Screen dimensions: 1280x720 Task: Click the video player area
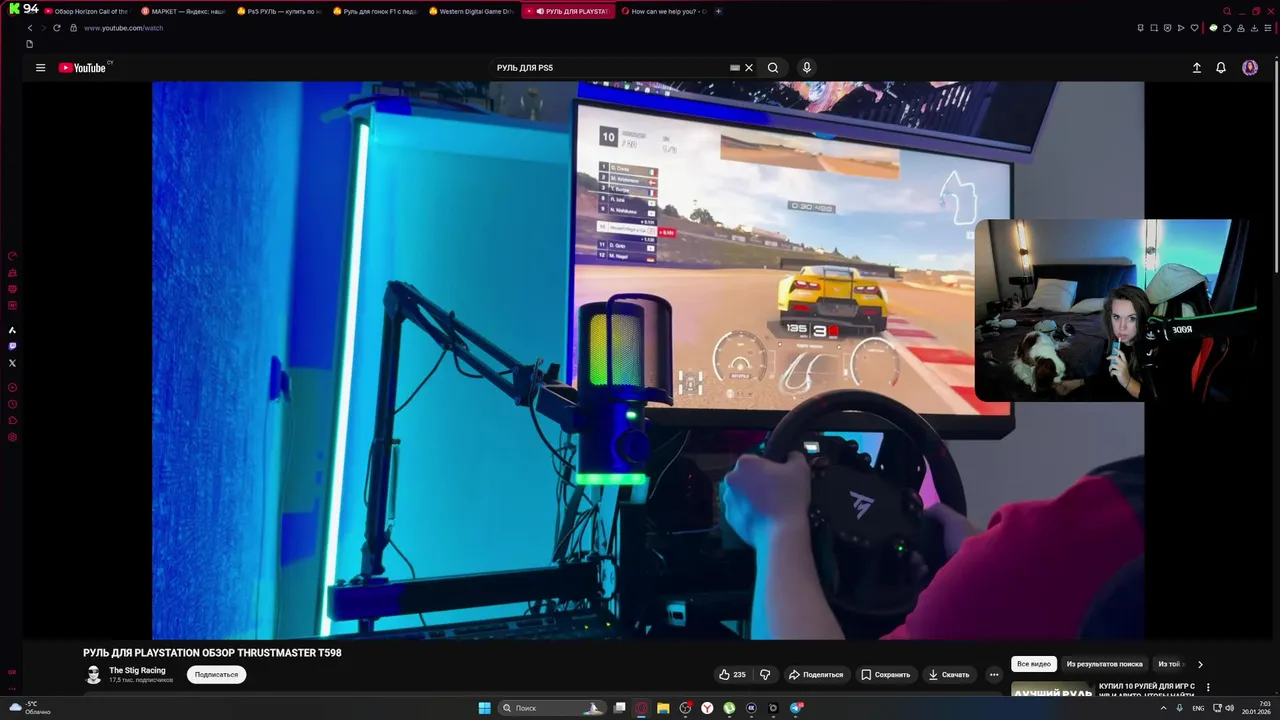648,360
